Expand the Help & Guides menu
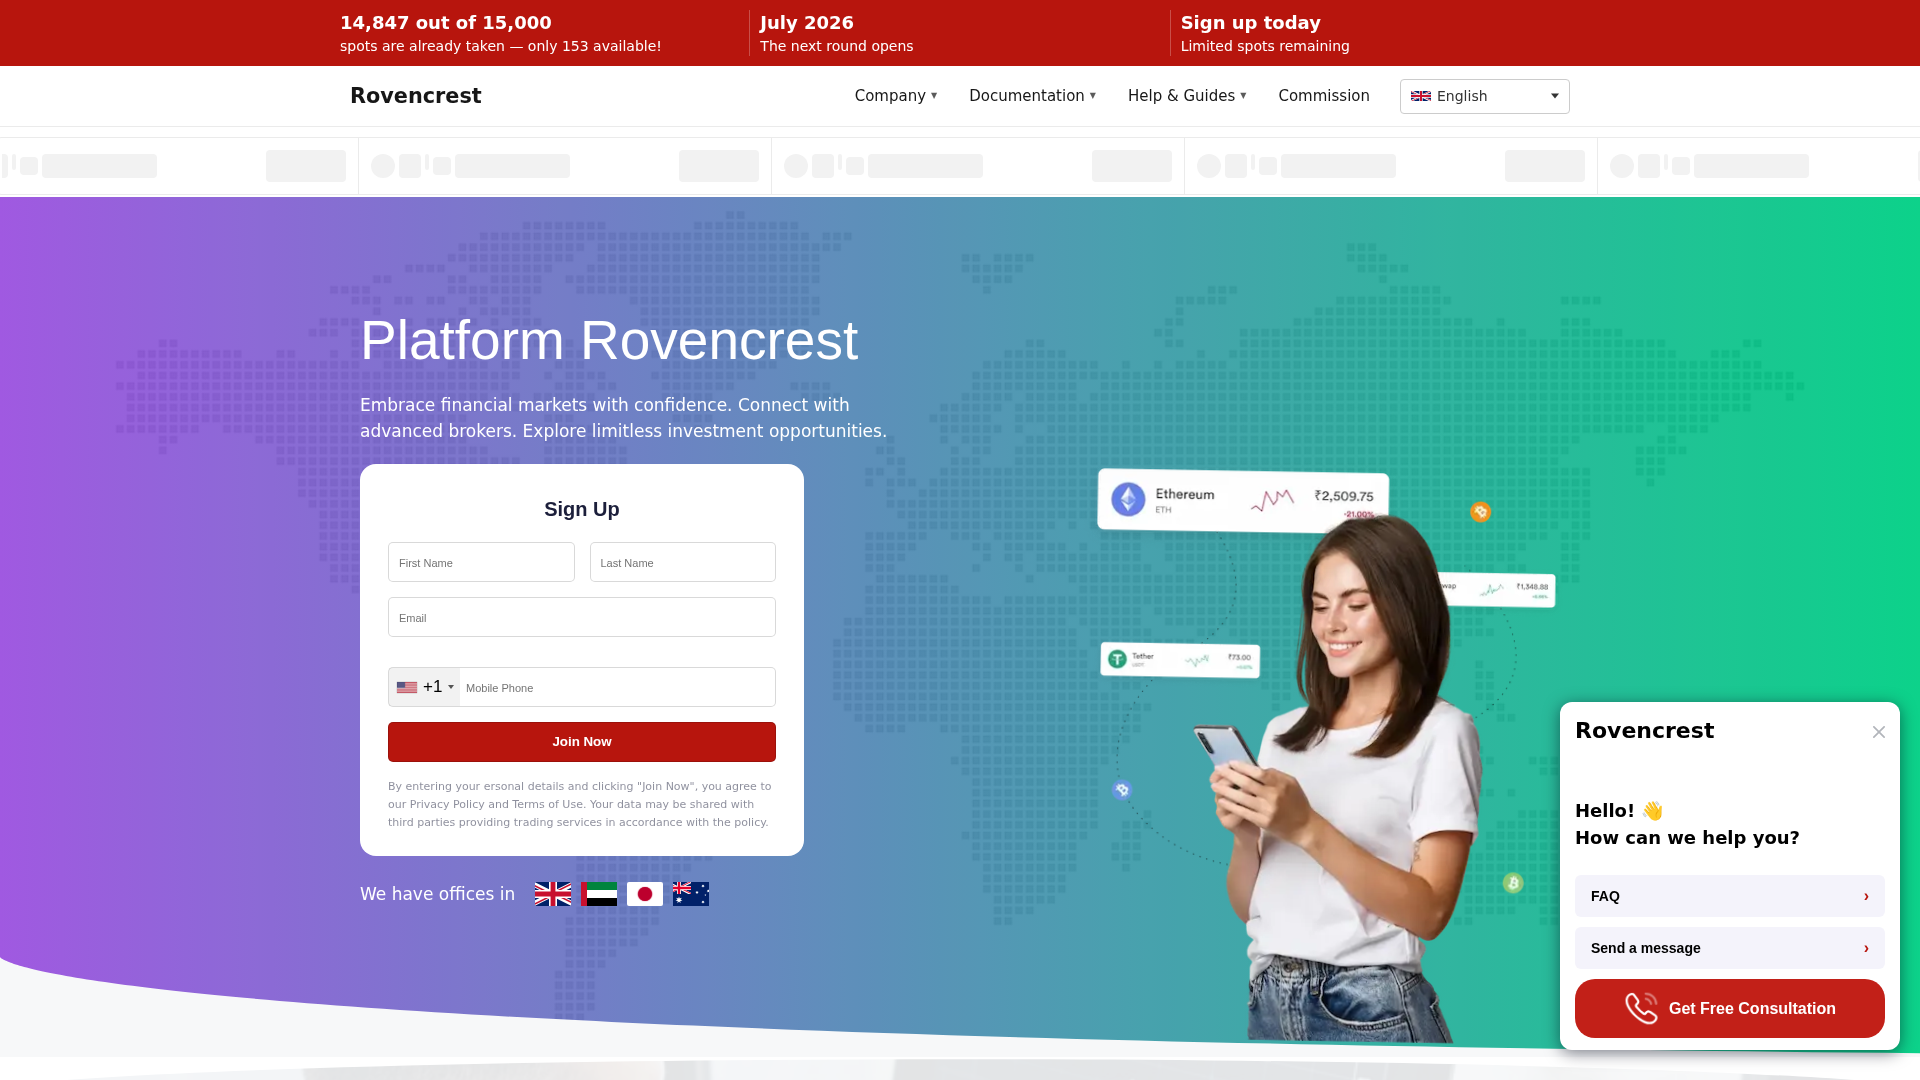Screen dimensions: 1920x1080 (1187, 96)
